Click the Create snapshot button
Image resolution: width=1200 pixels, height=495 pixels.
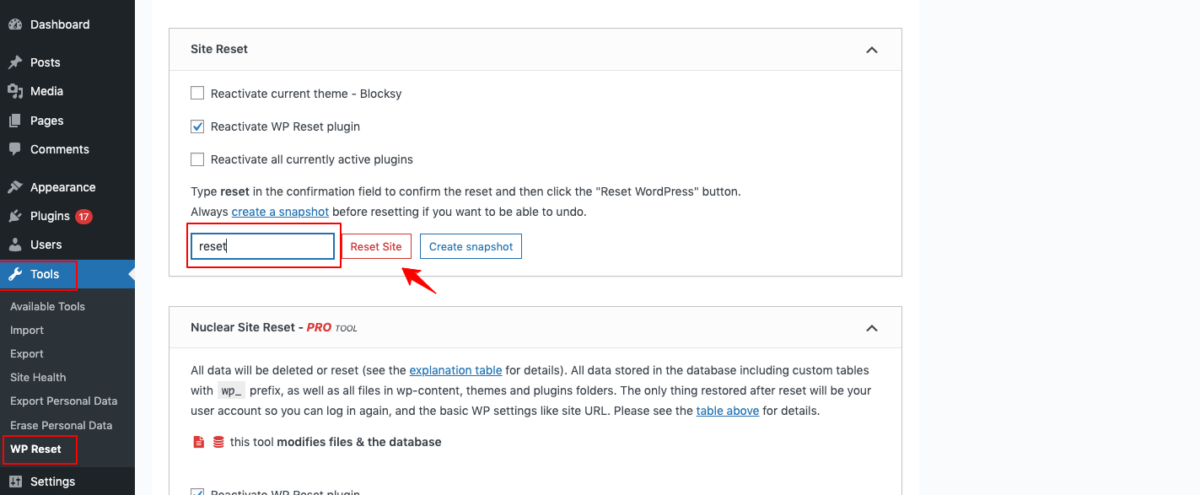[x=470, y=247]
